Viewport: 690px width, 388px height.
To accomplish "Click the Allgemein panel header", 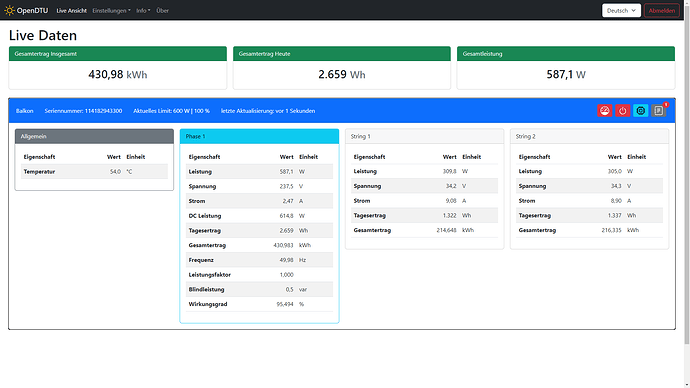I will click(94, 136).
